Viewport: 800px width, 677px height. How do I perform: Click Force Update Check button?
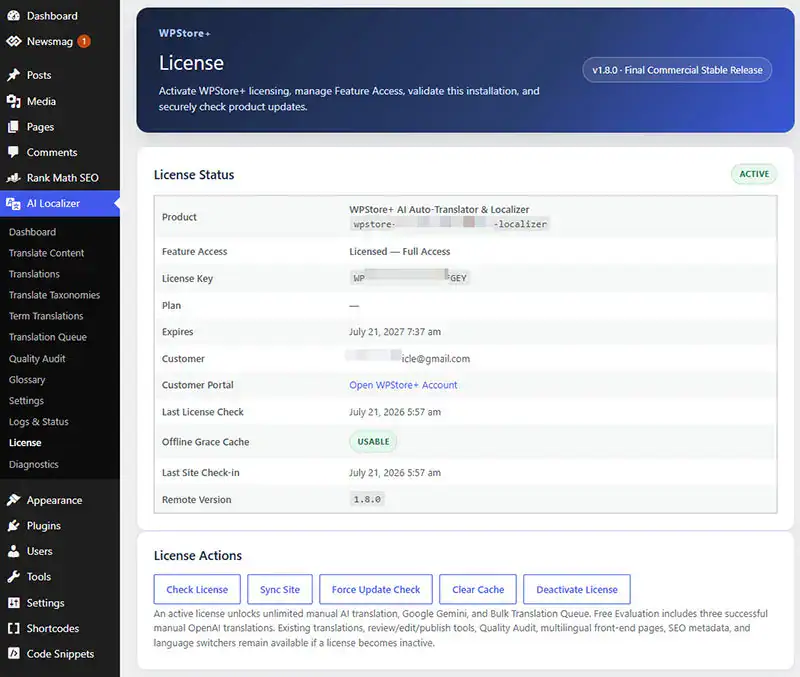point(376,589)
